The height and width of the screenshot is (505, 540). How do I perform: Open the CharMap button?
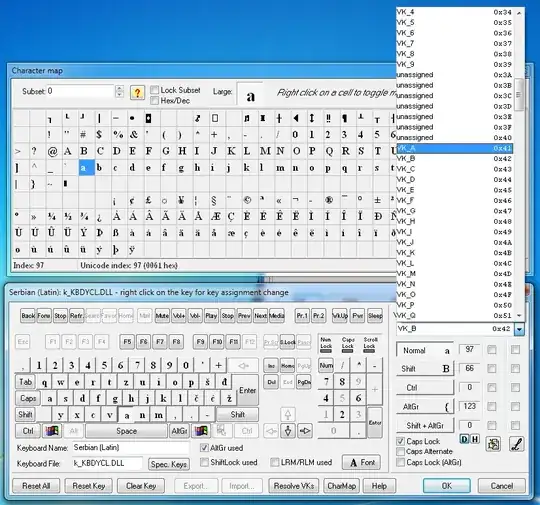(342, 486)
